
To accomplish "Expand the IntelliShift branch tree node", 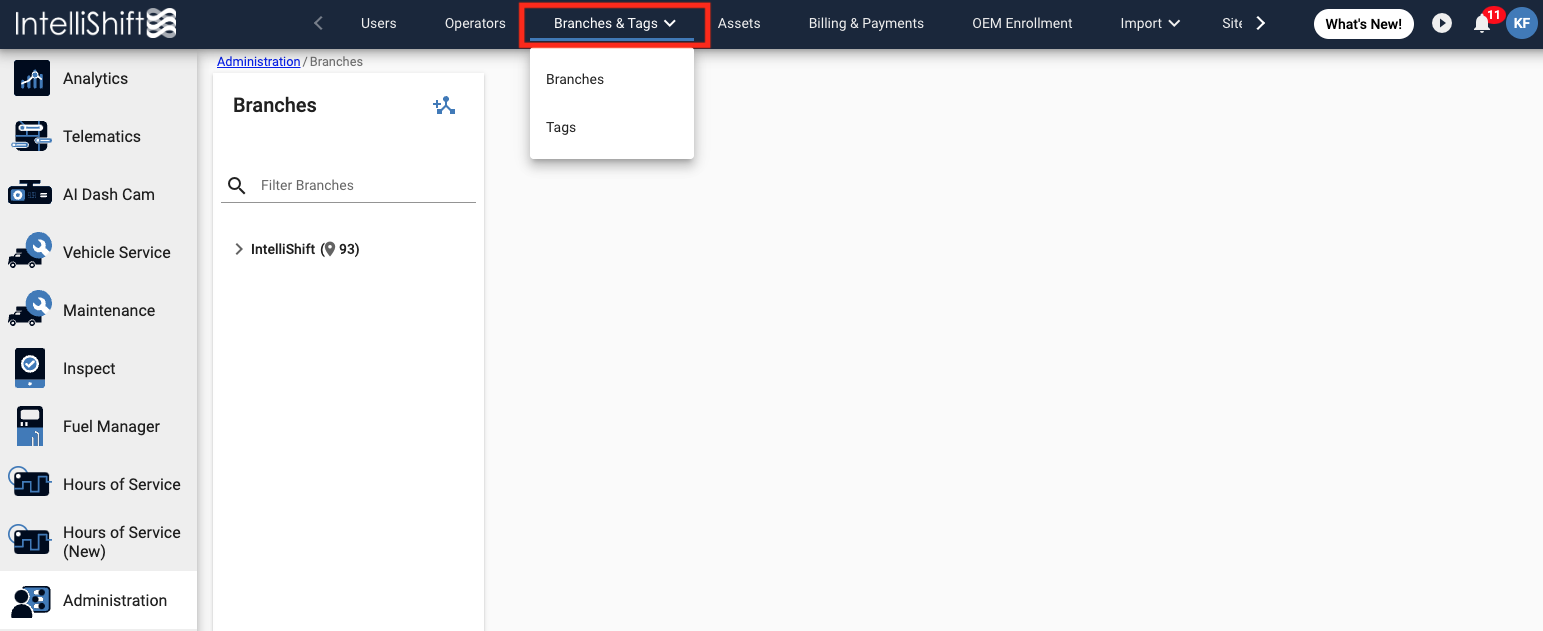I will click(239, 249).
